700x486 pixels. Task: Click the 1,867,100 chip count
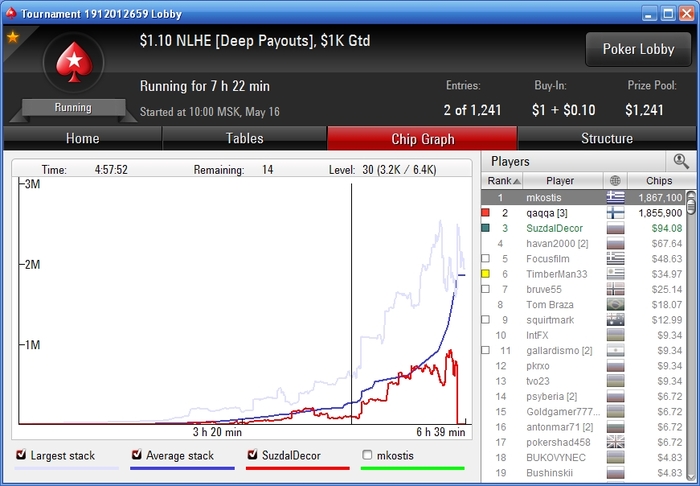660,197
